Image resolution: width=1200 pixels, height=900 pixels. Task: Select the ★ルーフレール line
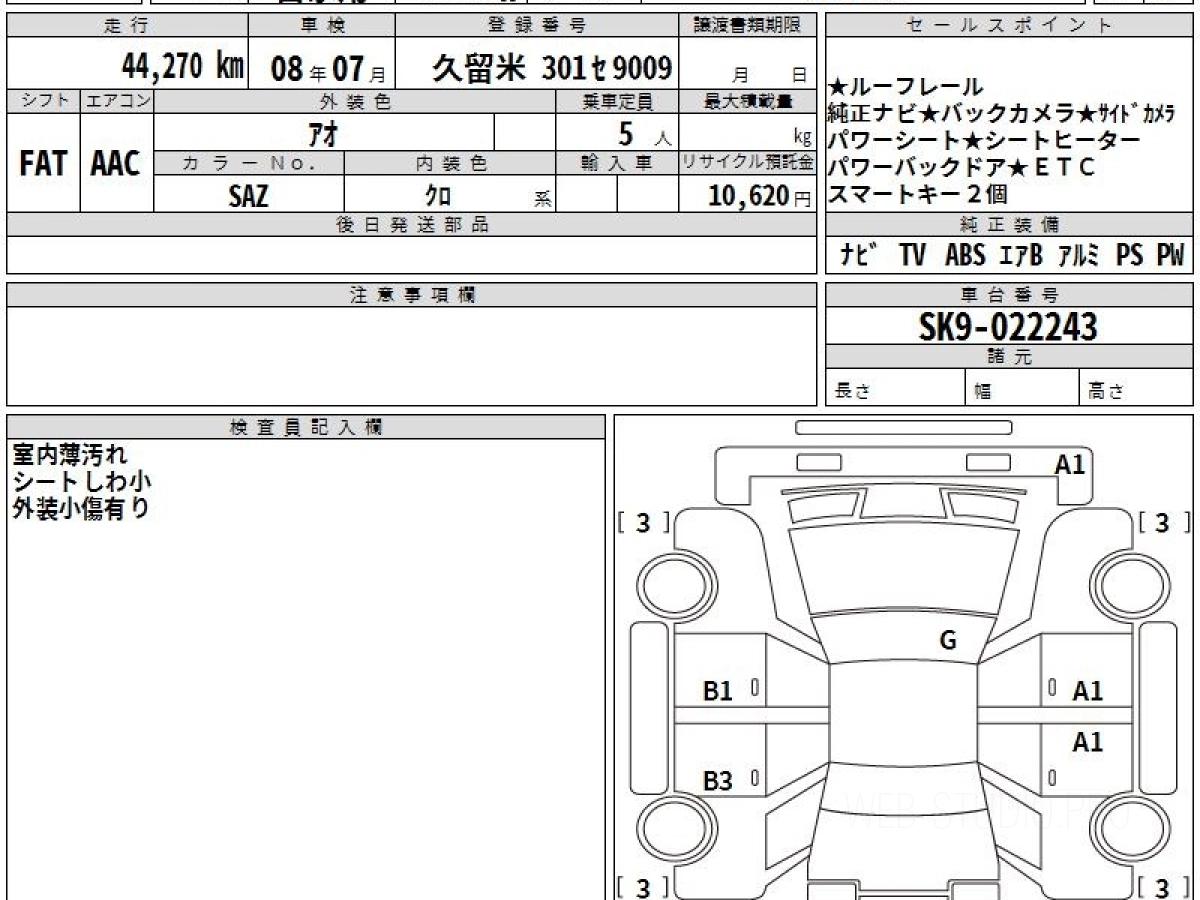(905, 88)
